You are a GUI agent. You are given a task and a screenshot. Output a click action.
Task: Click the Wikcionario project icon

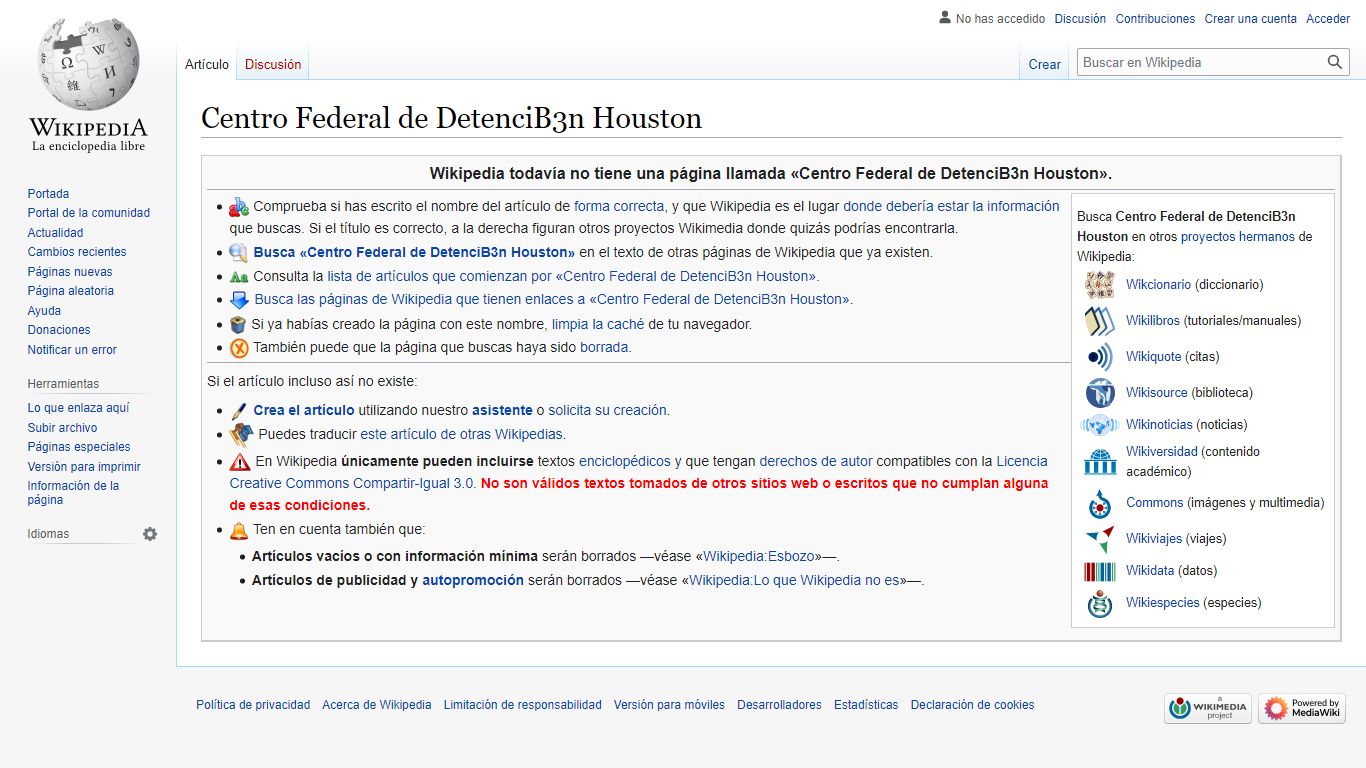coord(1100,285)
